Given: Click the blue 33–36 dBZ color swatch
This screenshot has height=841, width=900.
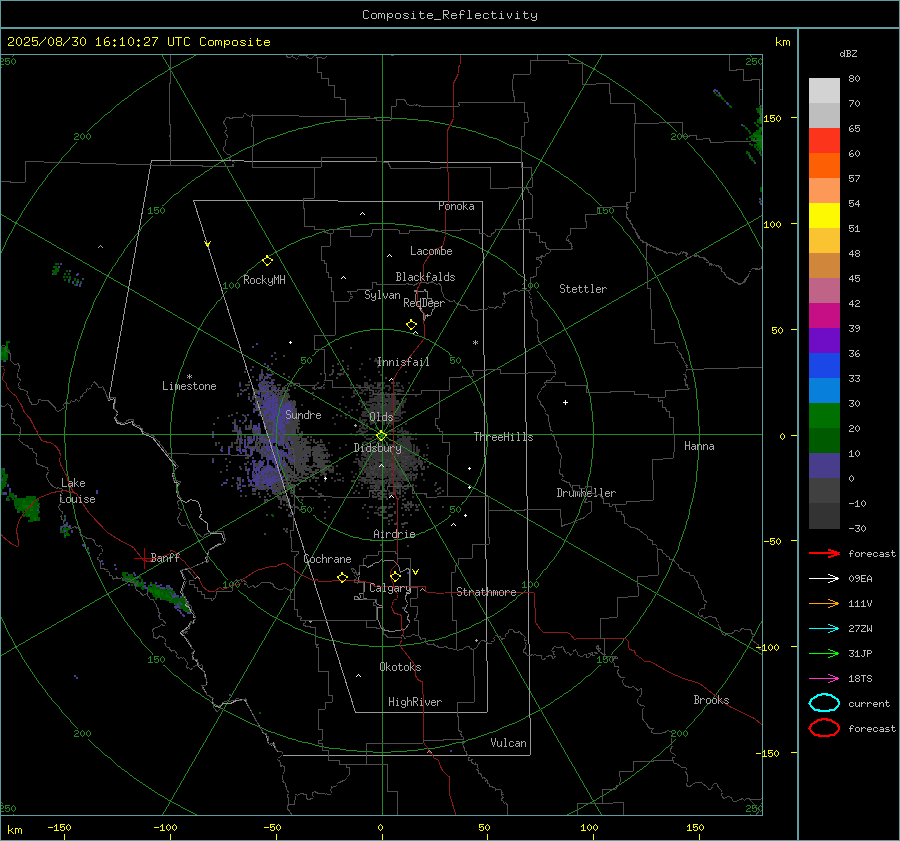Looking at the screenshot, I should point(824,366).
